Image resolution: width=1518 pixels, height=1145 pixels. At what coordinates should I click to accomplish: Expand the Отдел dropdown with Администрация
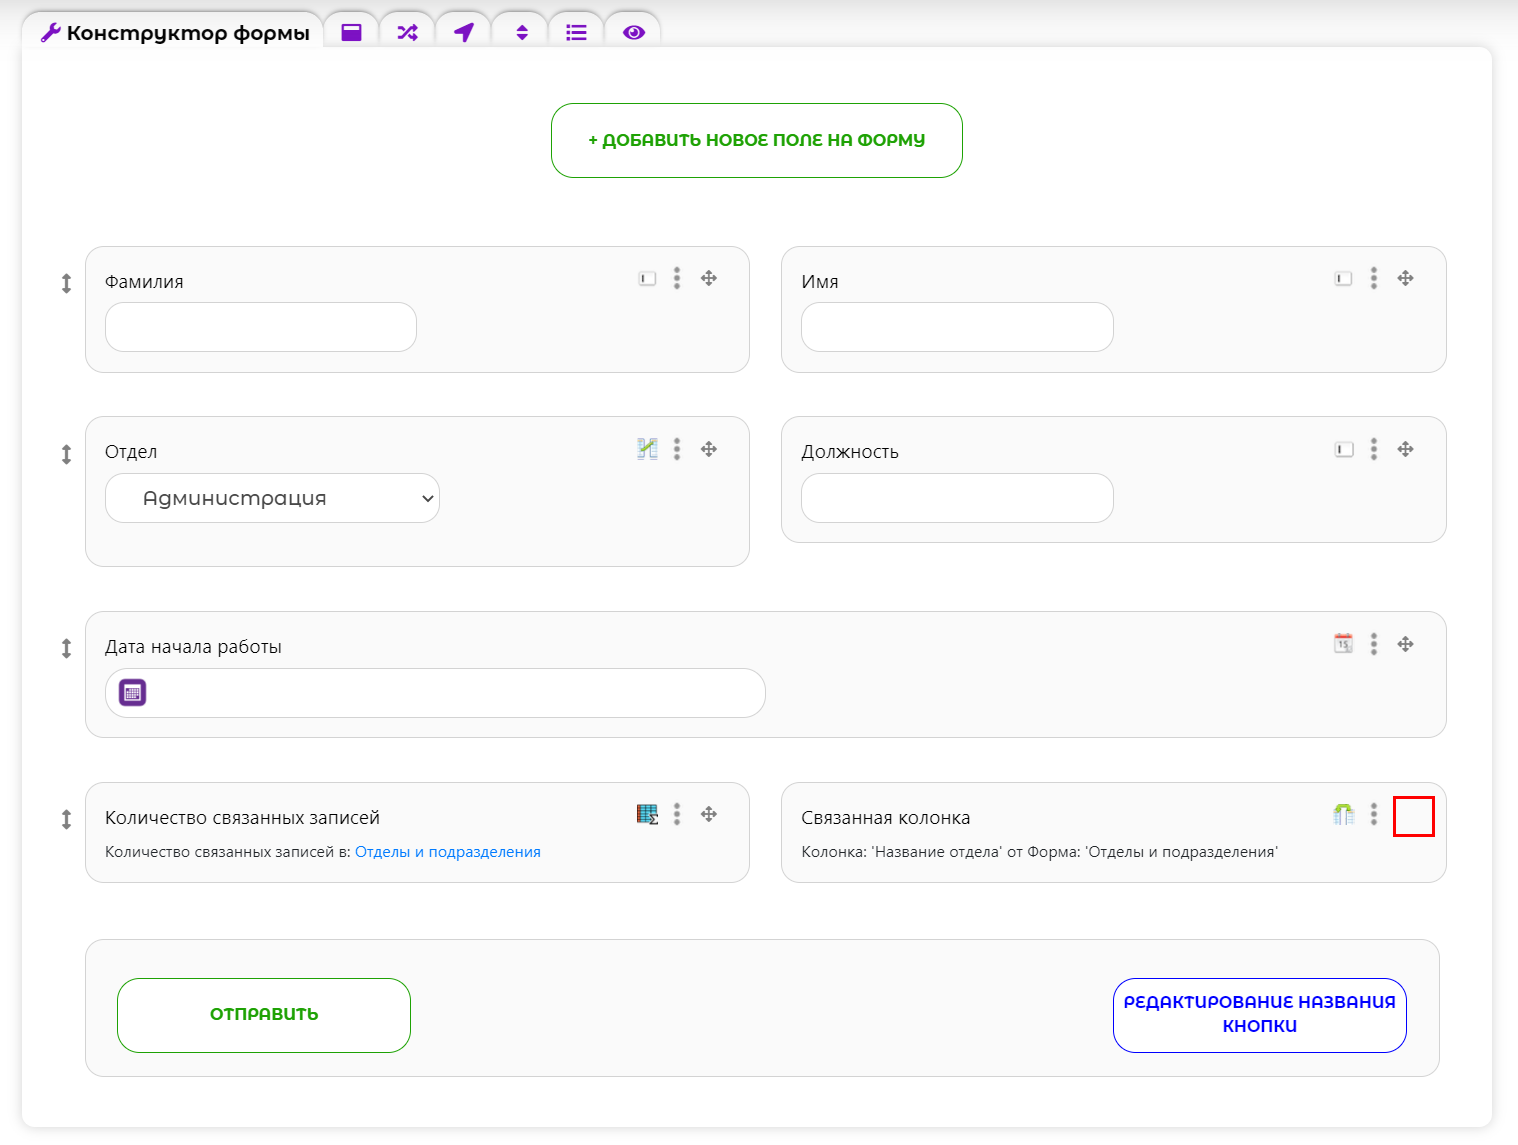(272, 498)
